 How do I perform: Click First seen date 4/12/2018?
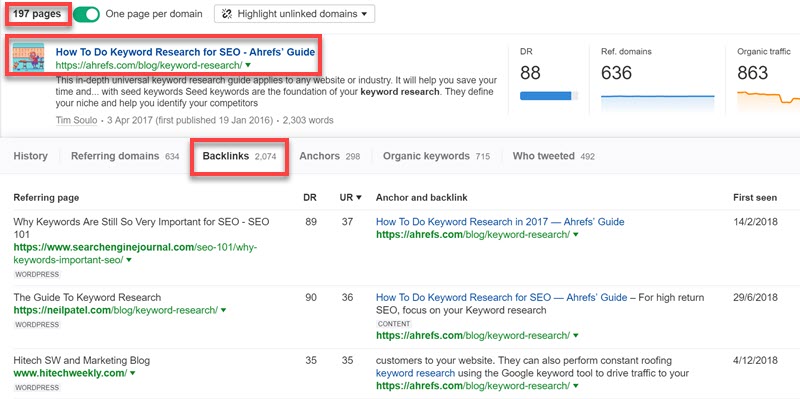point(756,361)
